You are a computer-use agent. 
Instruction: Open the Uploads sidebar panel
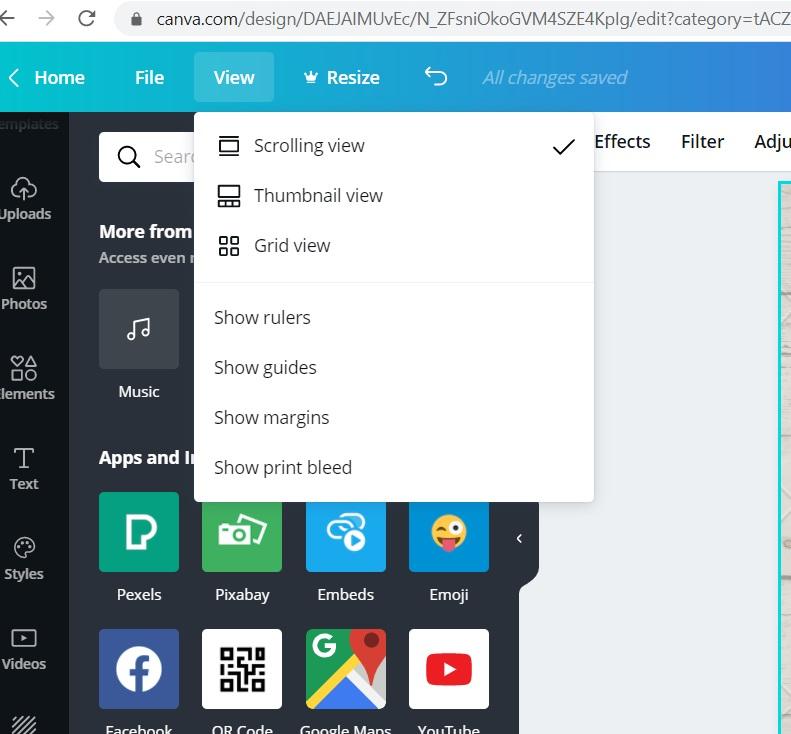[x=24, y=199]
